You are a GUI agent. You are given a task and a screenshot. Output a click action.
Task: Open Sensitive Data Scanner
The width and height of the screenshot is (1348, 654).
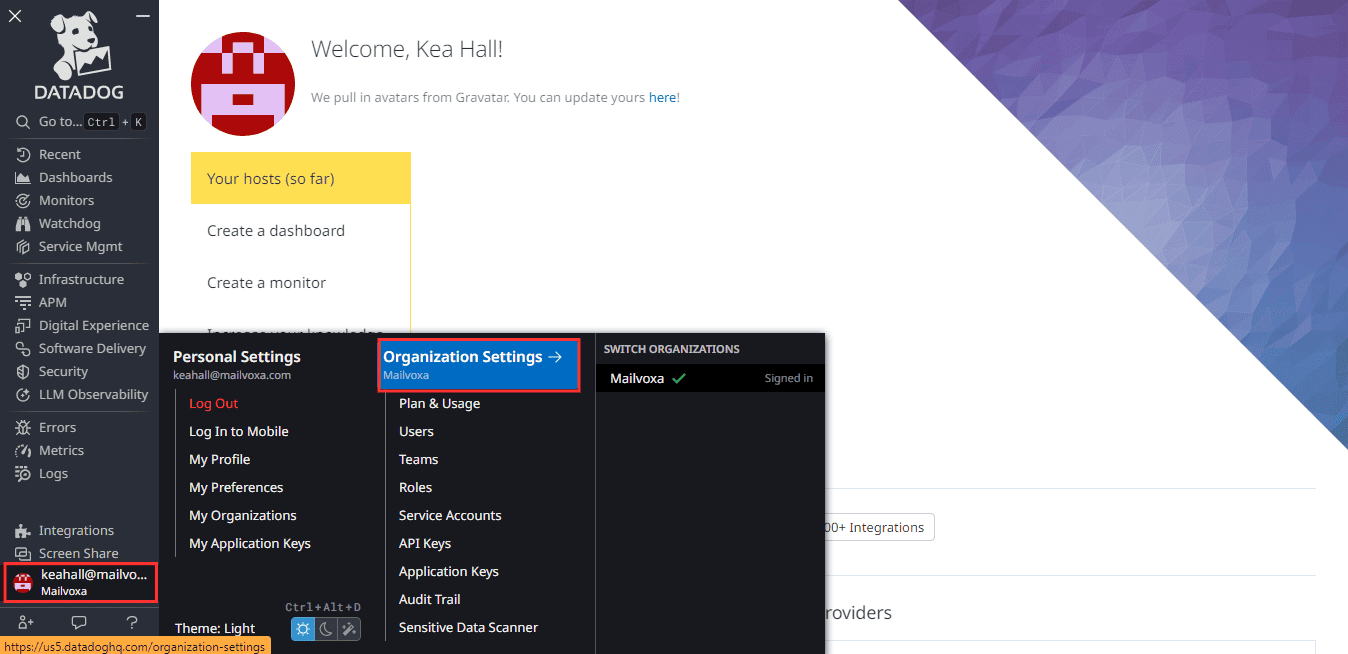(469, 628)
